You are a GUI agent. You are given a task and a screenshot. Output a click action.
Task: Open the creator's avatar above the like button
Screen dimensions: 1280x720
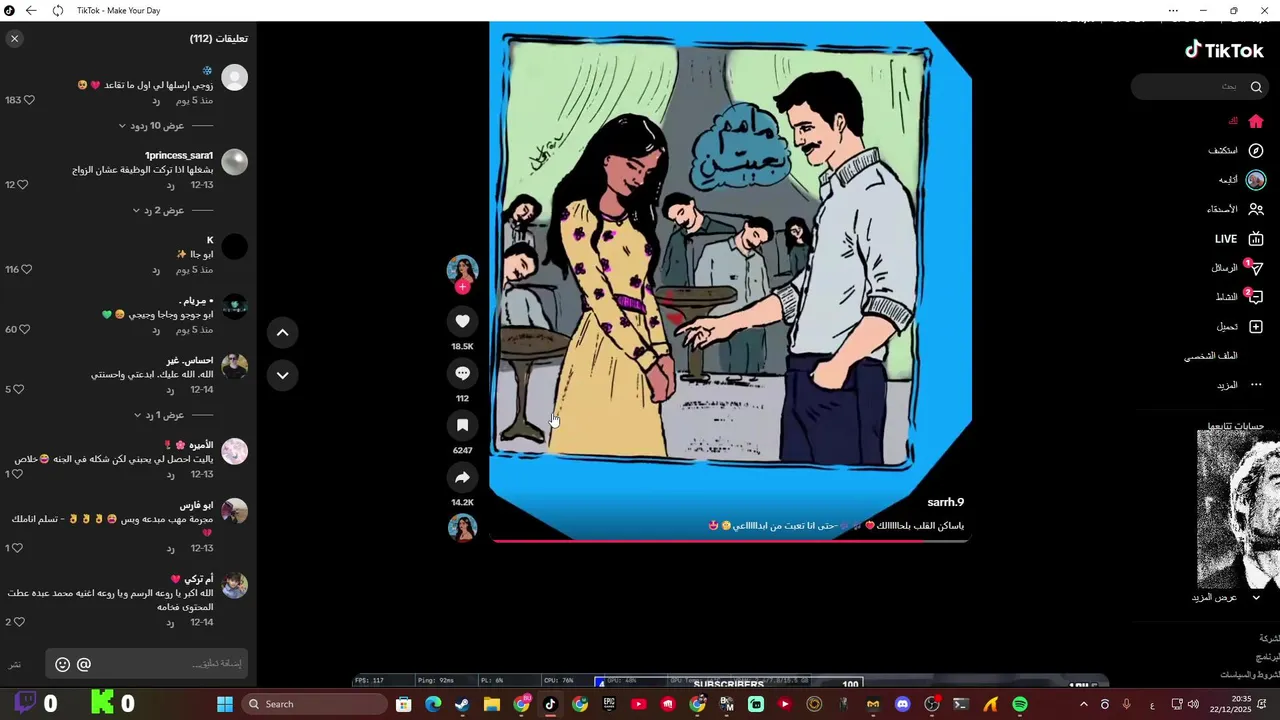click(x=462, y=270)
